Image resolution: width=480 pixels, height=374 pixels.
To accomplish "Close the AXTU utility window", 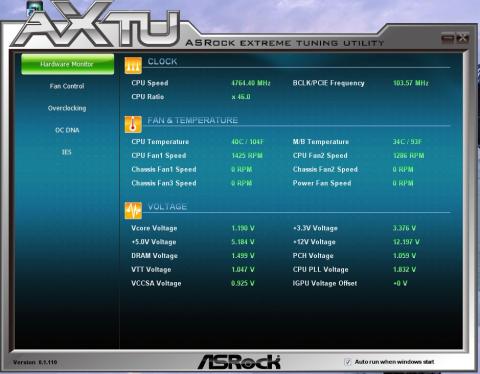I will pyautogui.click(x=463, y=38).
